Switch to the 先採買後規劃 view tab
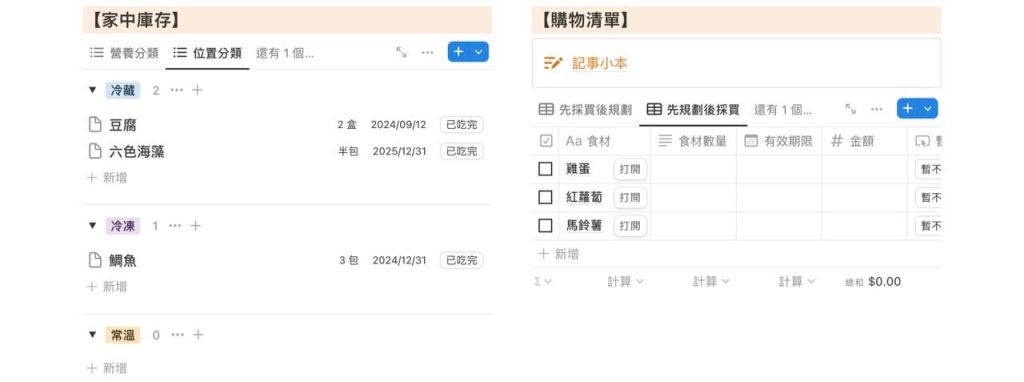 585,110
